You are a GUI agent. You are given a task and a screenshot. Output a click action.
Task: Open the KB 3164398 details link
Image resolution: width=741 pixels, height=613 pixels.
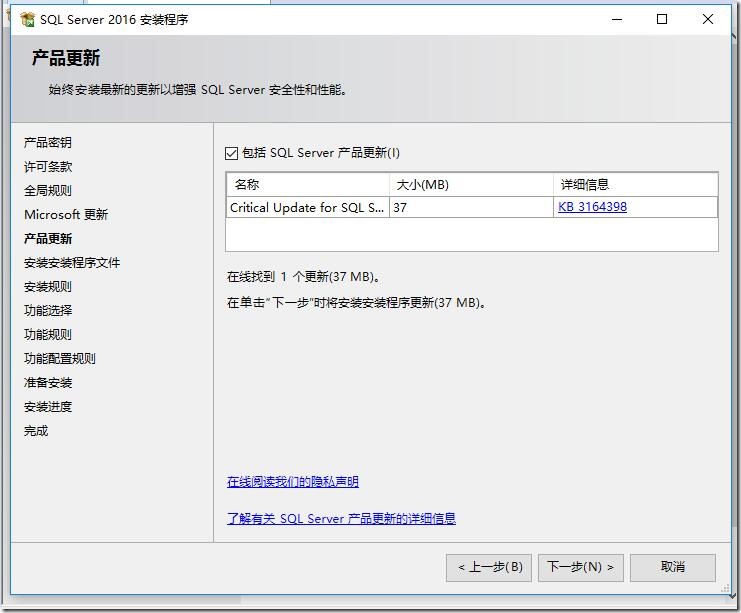(592, 207)
